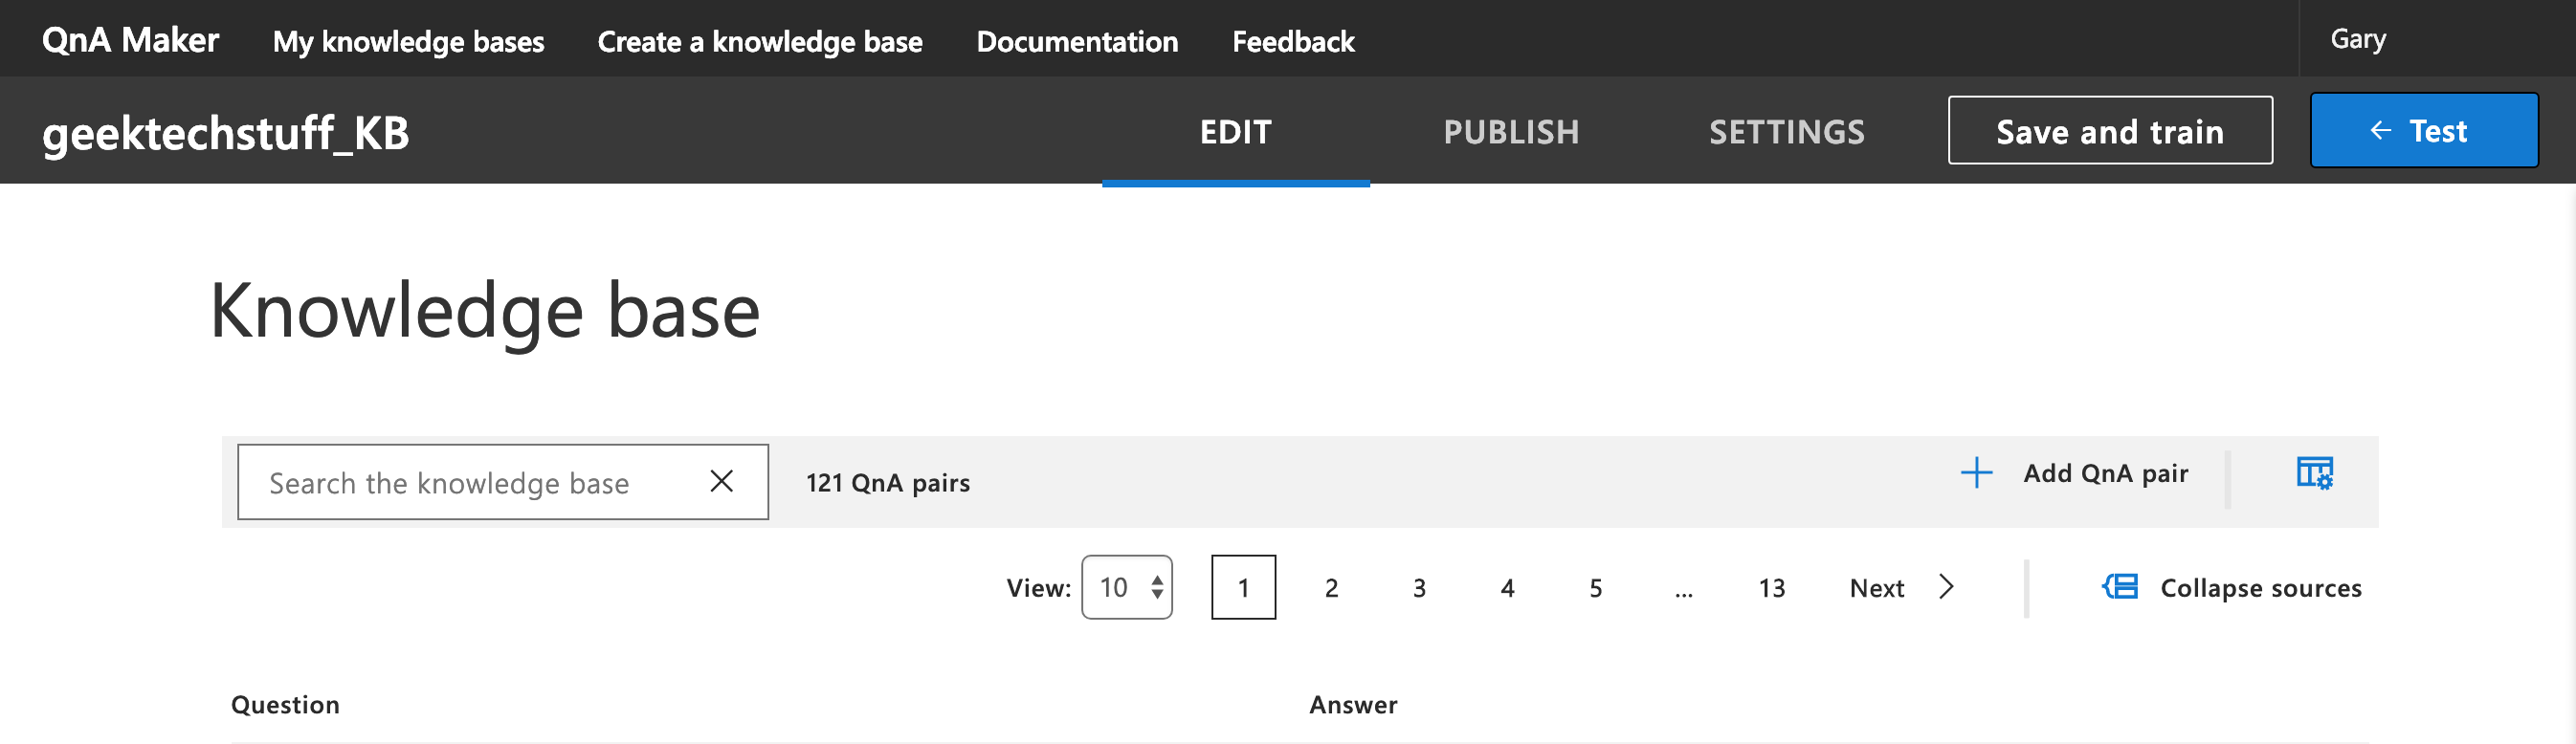Click the View count stepper arrows
Screen dimensions: 2576x744
click(x=1157, y=588)
